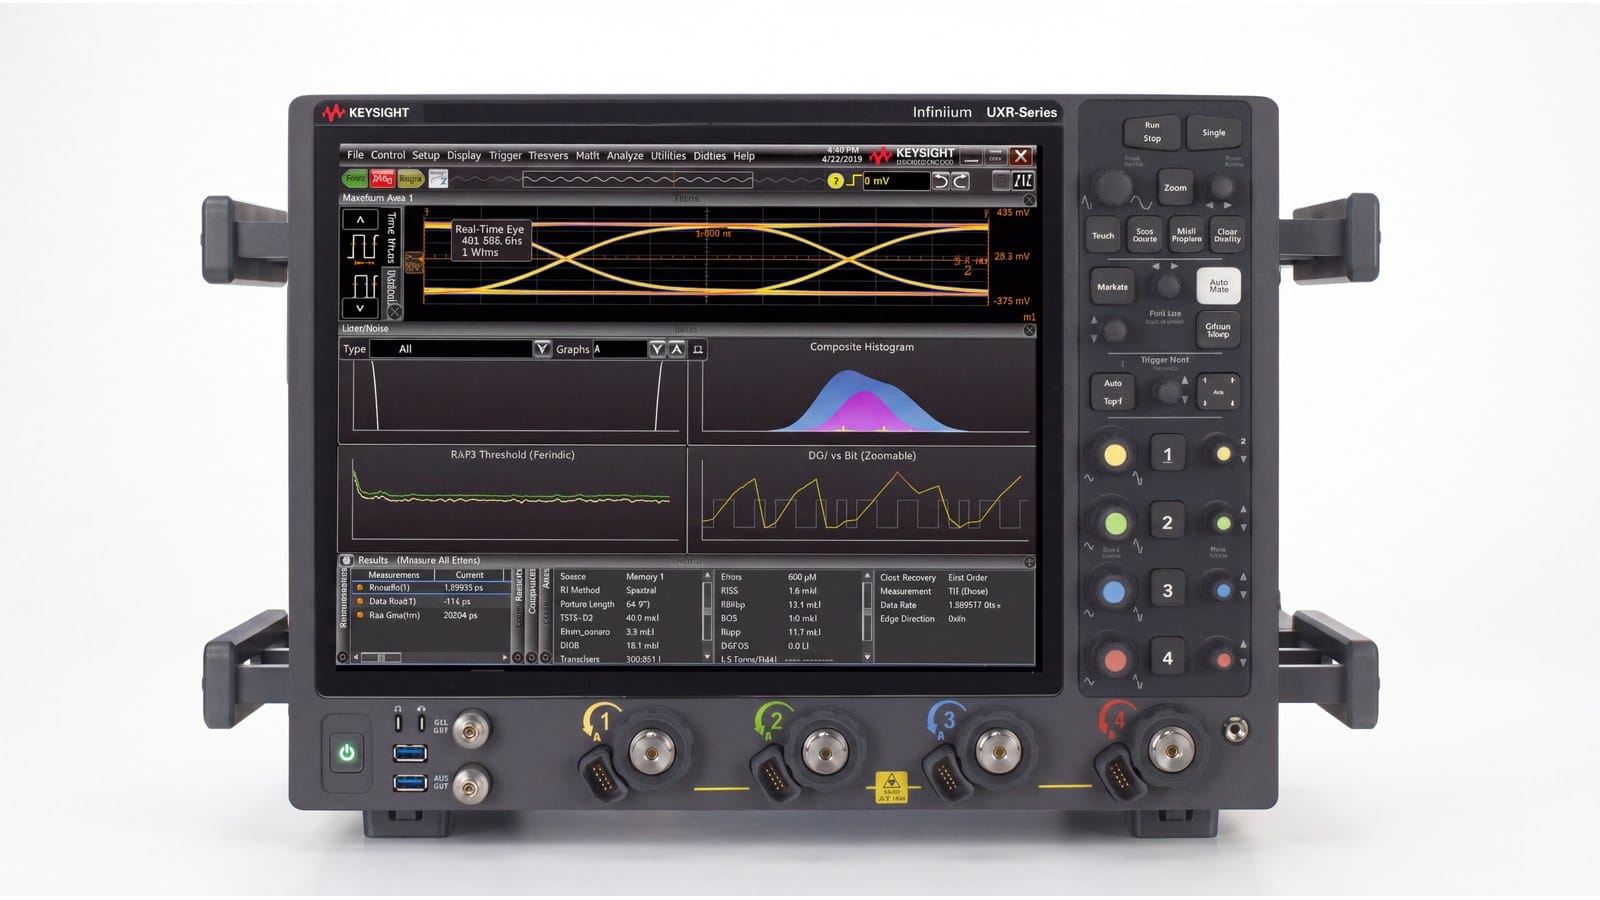This screenshot has width=1600, height=900.
Task: Click the waveform display mode icon on toolbar
Action: point(1023,181)
